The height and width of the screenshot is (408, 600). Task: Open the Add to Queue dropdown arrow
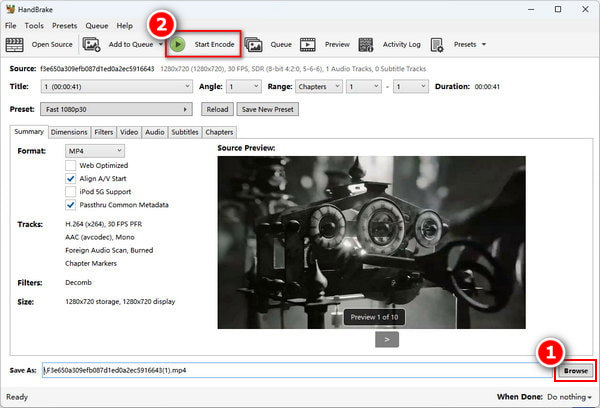coord(161,44)
